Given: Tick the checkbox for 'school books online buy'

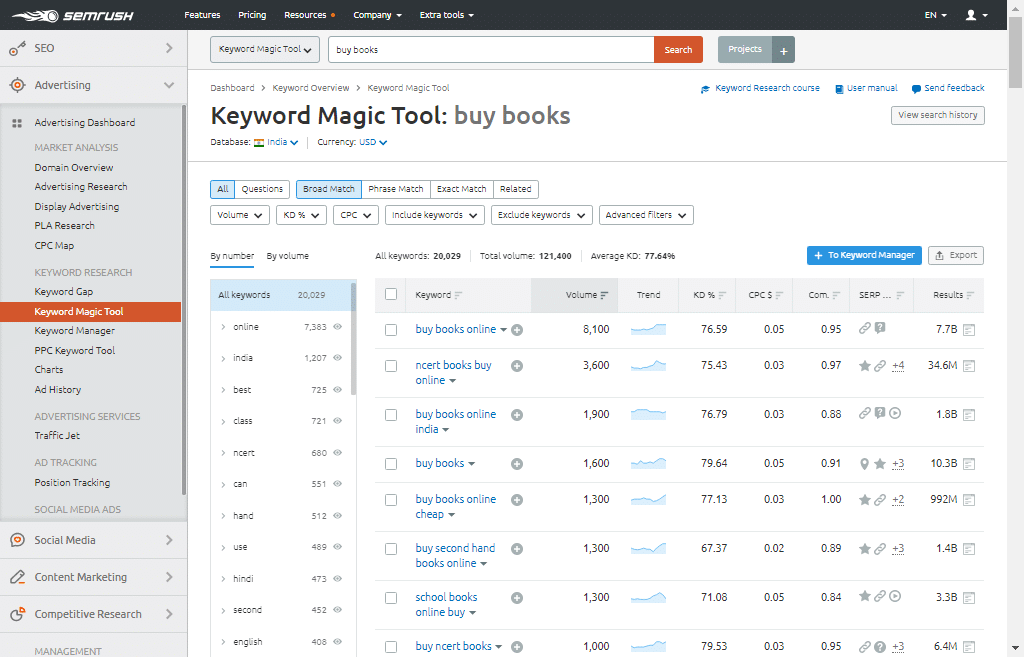Looking at the screenshot, I should [390, 597].
